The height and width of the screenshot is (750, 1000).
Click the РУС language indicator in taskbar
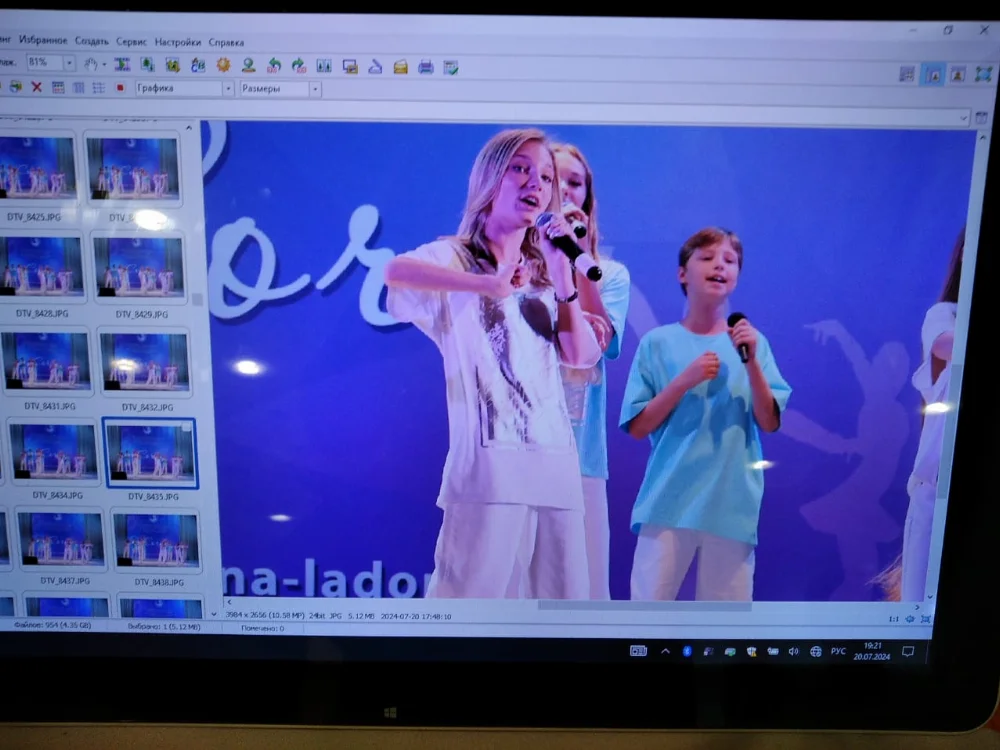point(838,651)
